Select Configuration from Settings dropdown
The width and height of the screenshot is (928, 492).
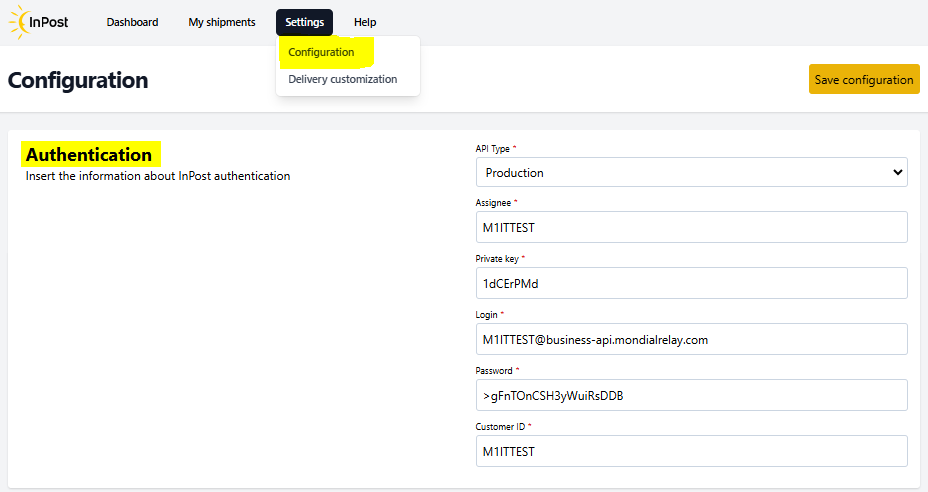pos(321,52)
